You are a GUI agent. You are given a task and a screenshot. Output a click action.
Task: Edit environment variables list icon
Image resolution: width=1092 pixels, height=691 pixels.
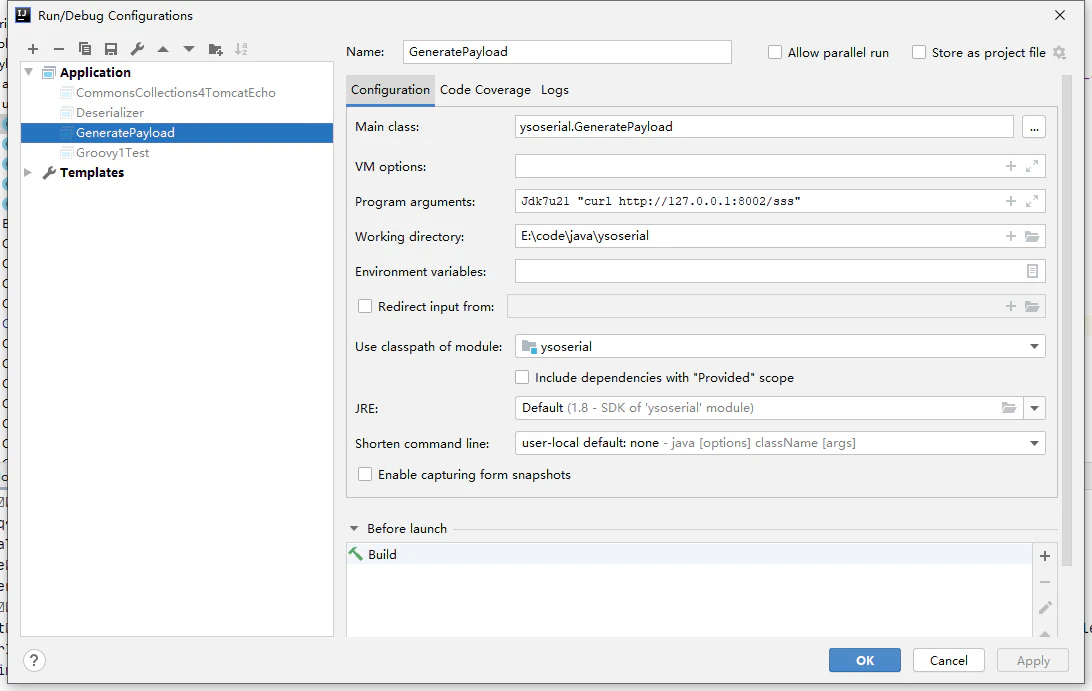[x=1032, y=271]
